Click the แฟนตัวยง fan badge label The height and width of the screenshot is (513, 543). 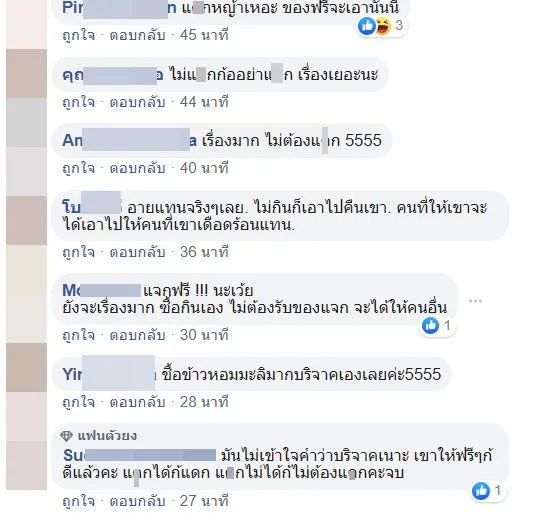coord(107,436)
